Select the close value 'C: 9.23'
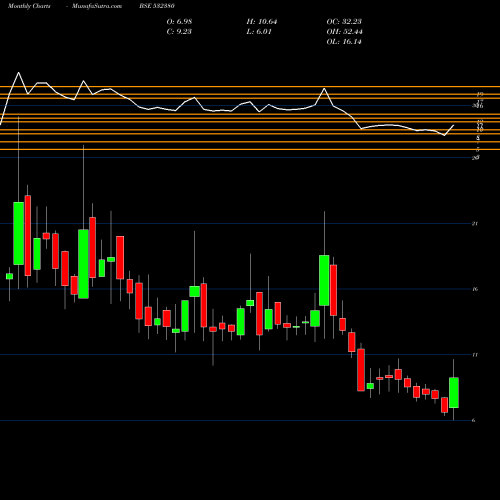 point(179,32)
